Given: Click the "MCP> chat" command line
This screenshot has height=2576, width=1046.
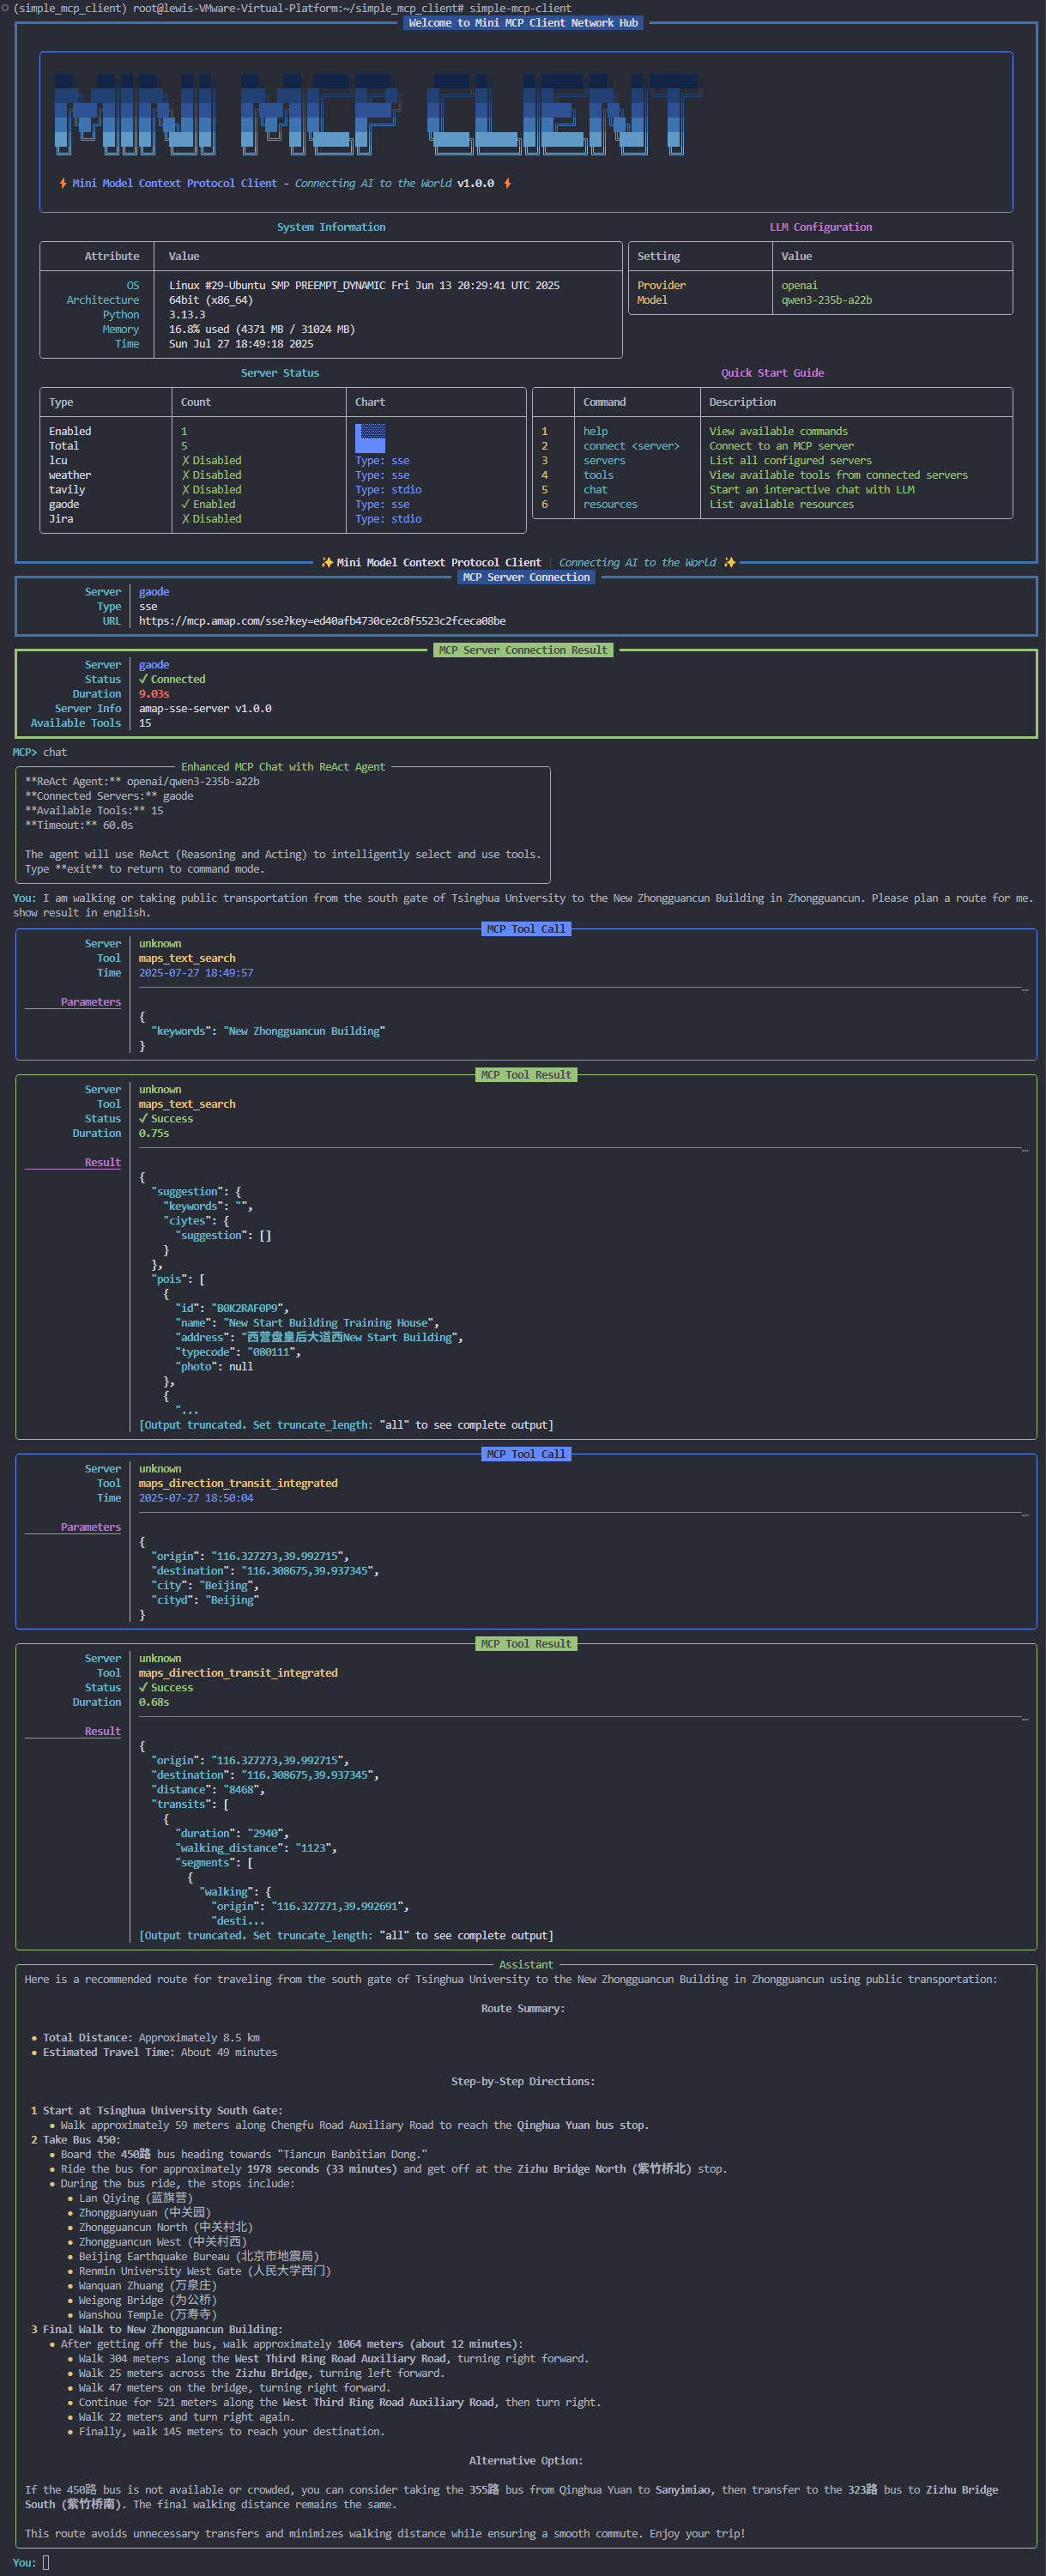Looking at the screenshot, I should (40, 752).
